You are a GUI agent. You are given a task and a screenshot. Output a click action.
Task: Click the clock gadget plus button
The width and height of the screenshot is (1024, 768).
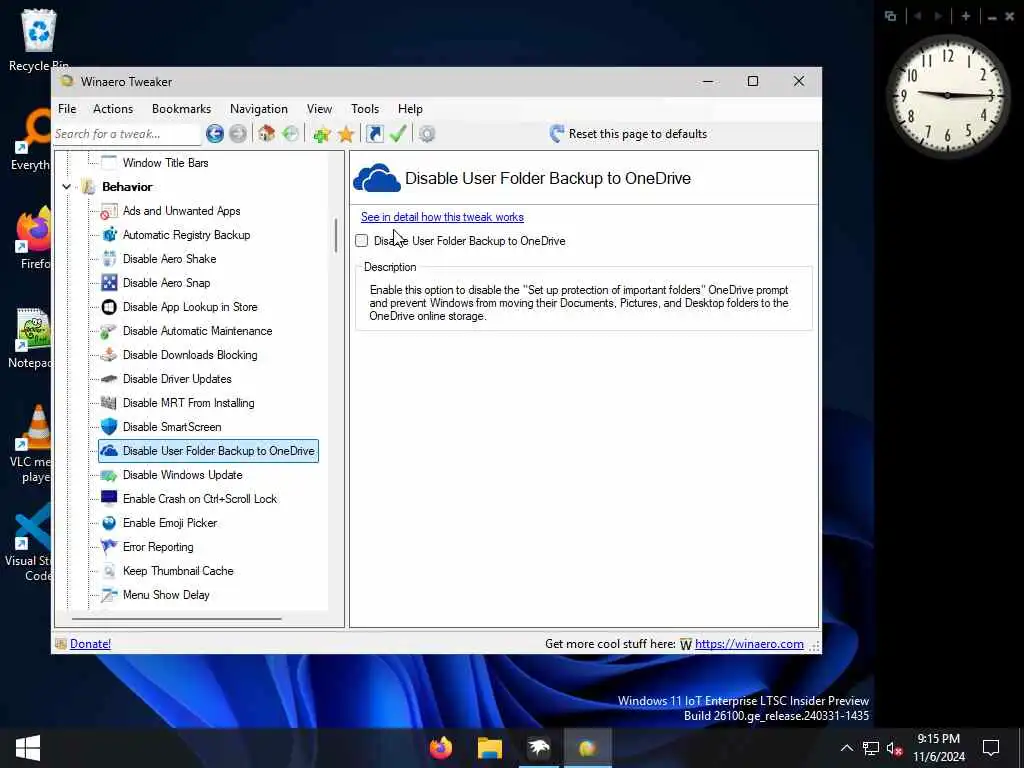tap(966, 16)
